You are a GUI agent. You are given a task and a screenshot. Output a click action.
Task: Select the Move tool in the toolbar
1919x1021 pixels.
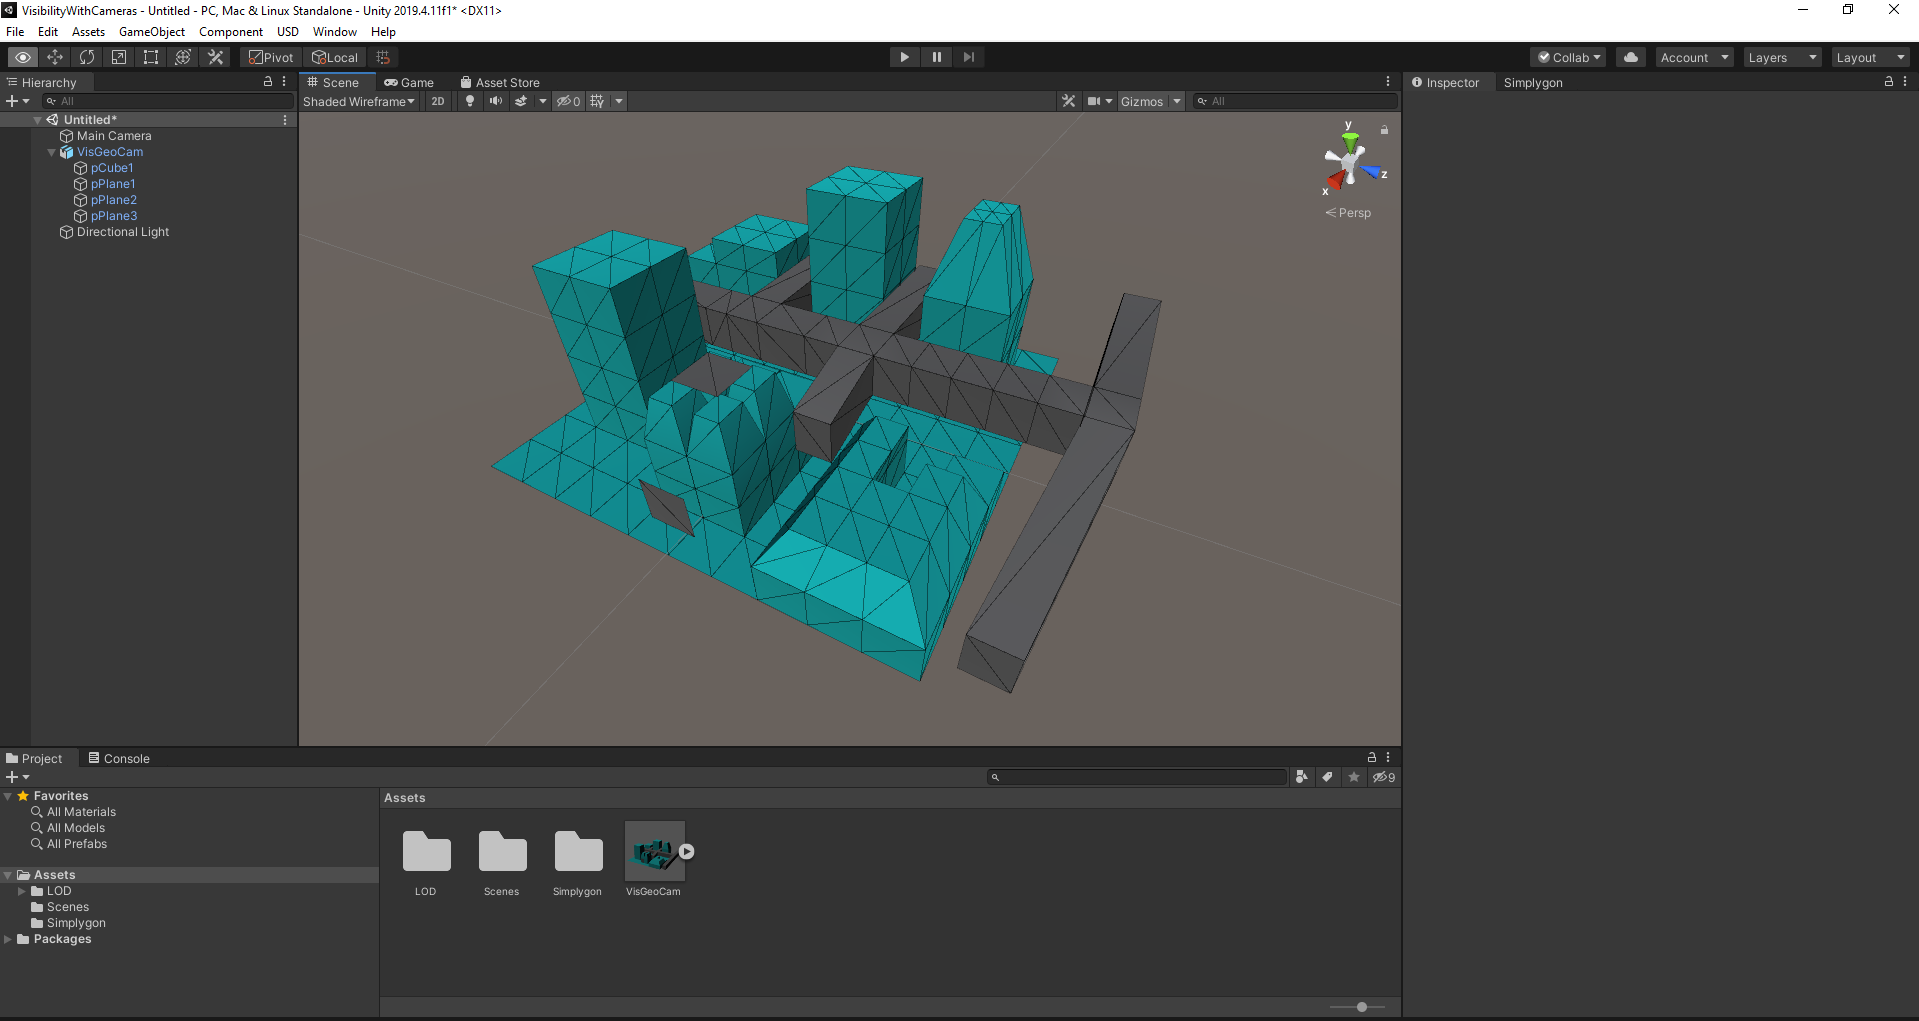point(55,57)
